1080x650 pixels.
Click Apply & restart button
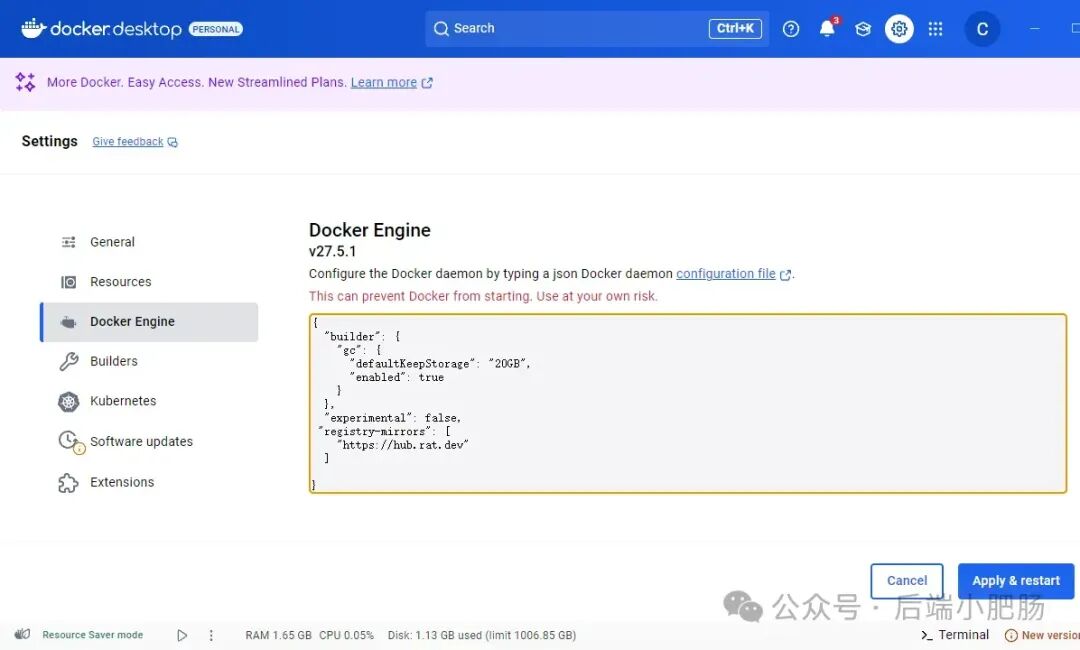point(1015,580)
